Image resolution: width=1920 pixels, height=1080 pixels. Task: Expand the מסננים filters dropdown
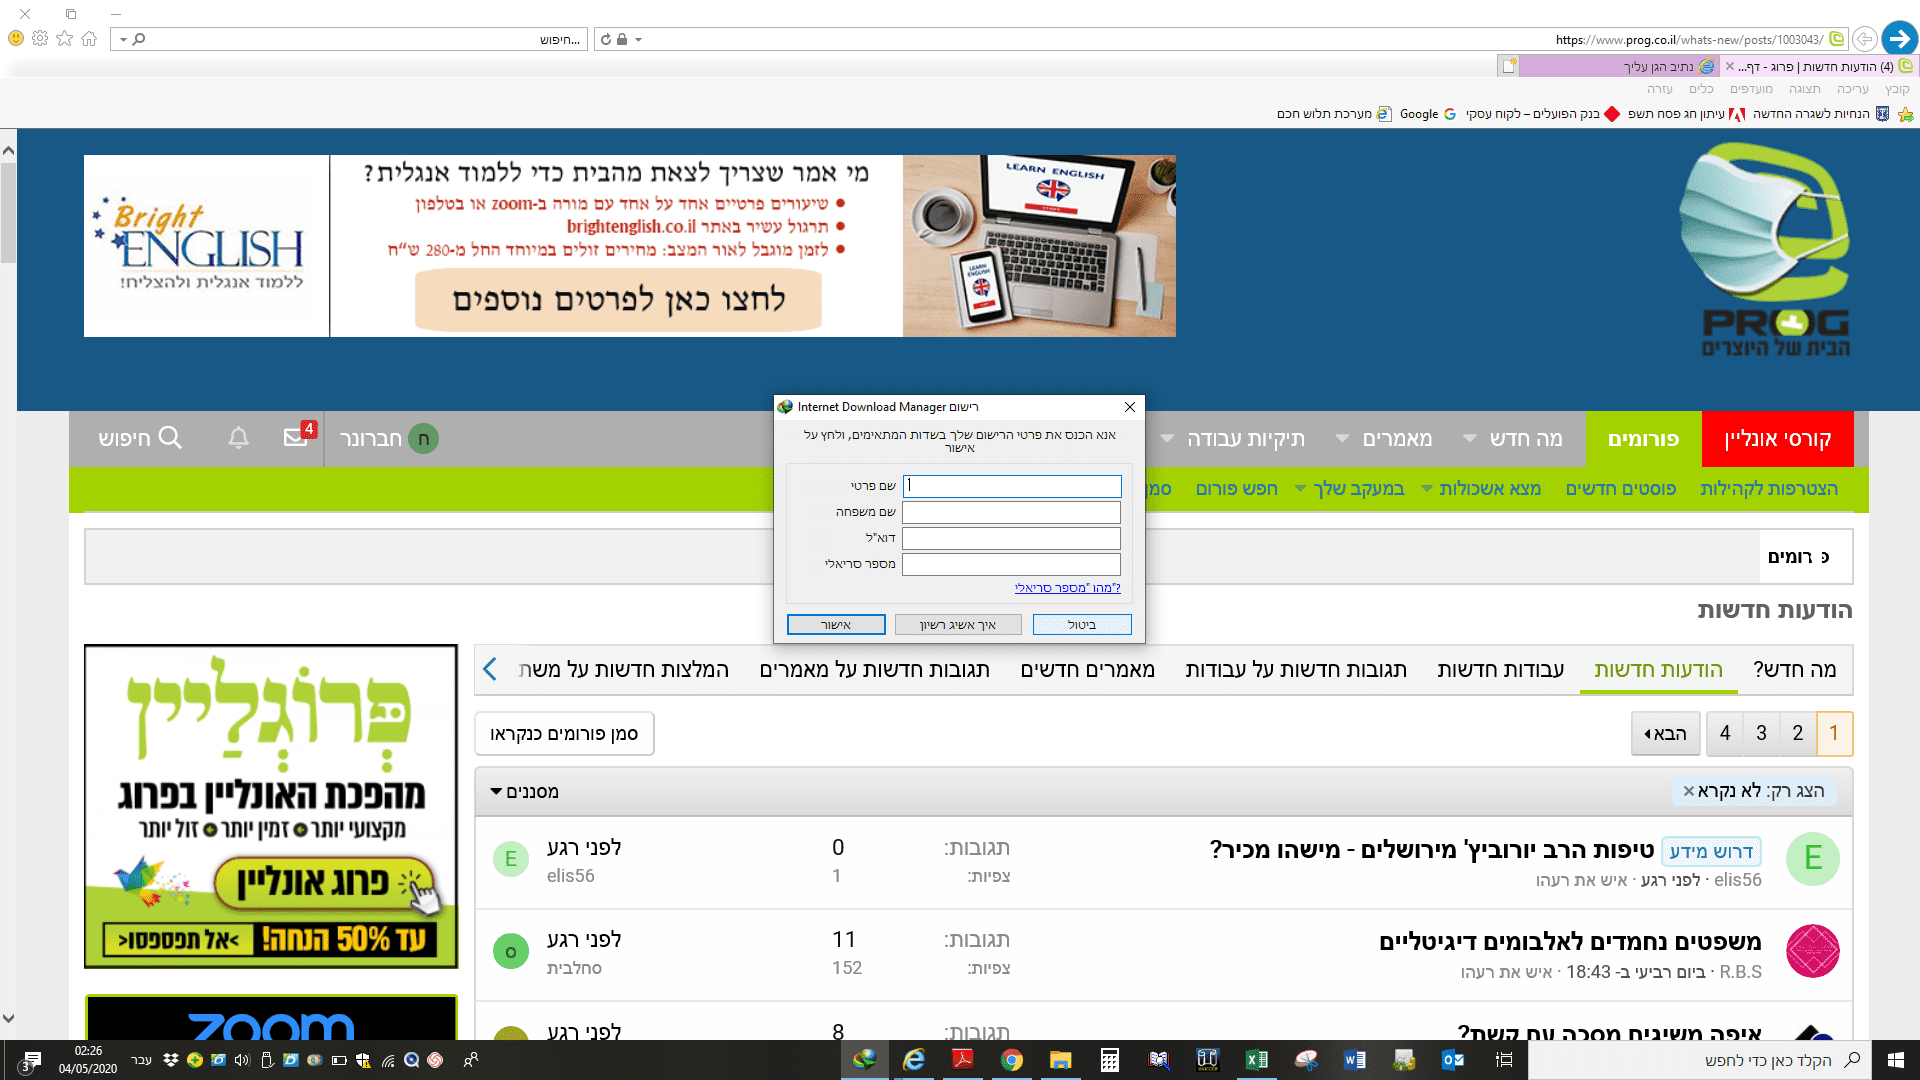point(524,792)
